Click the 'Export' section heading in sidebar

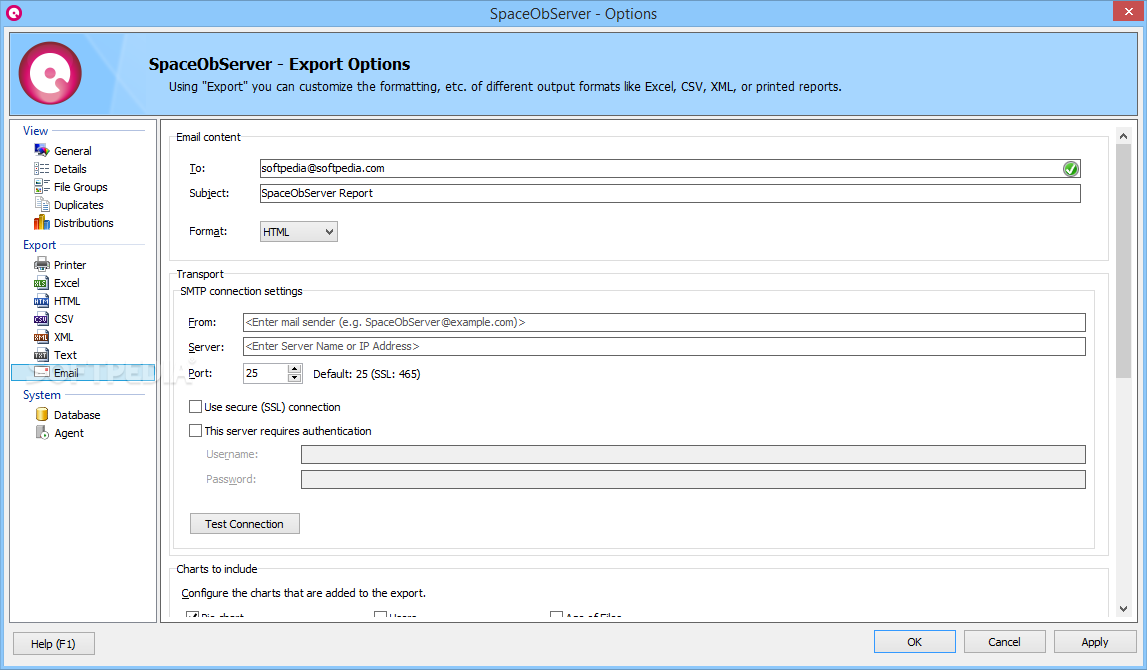click(40, 245)
